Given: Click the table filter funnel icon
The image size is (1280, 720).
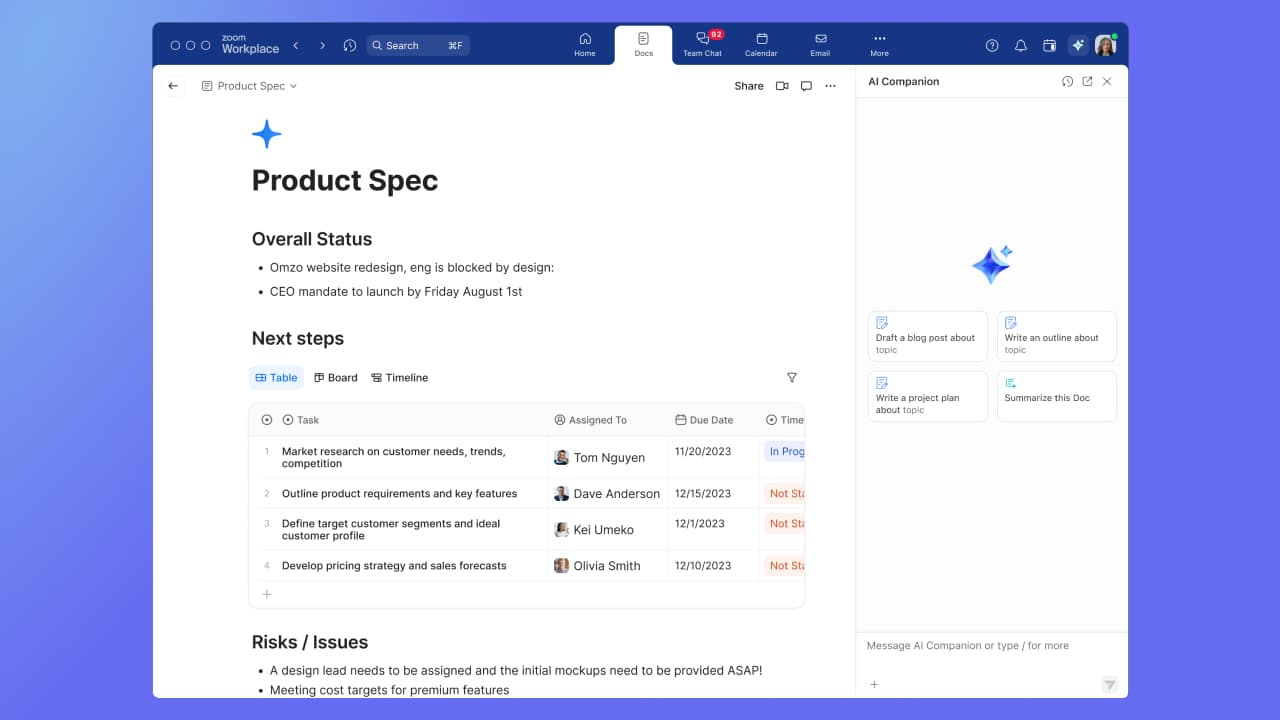Looking at the screenshot, I should tap(792, 378).
